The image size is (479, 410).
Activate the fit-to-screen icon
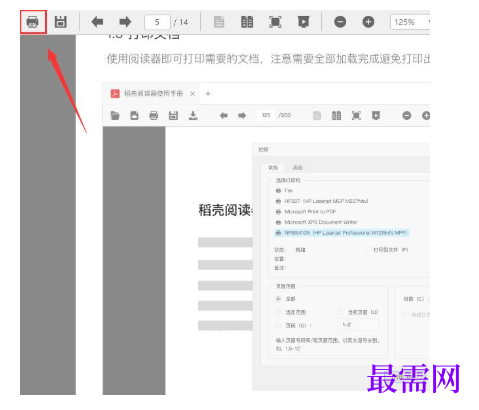point(275,22)
